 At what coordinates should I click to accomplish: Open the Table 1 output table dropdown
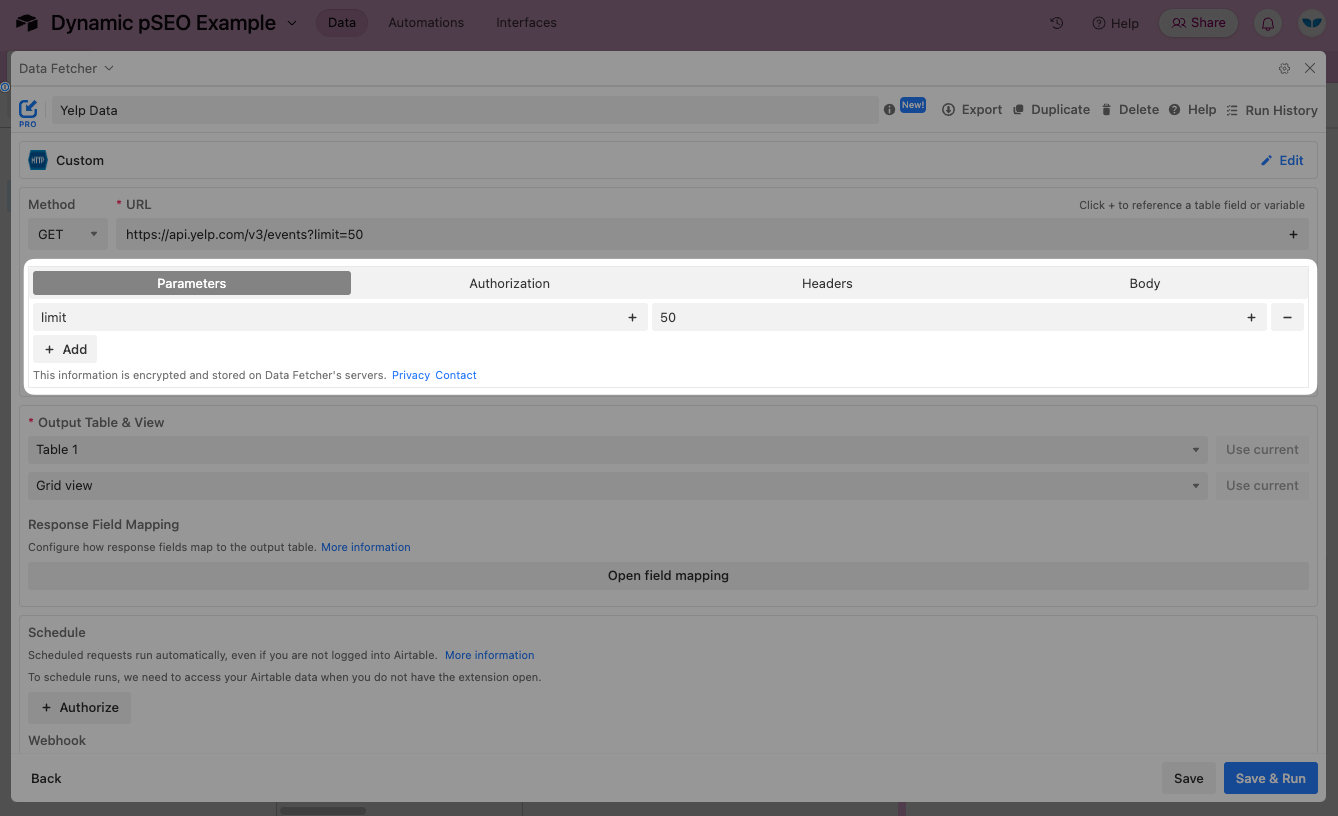click(618, 449)
